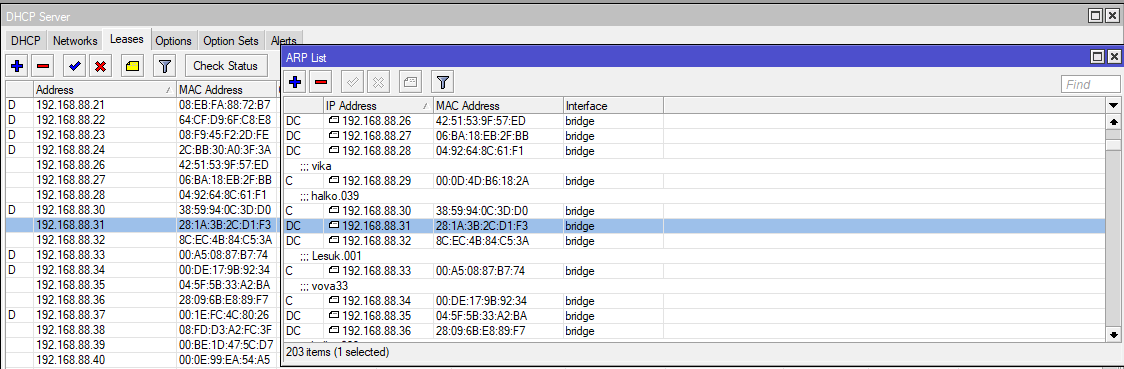Click the halko.039 comment row
Screen dimensions: 1124x369
coord(695,196)
